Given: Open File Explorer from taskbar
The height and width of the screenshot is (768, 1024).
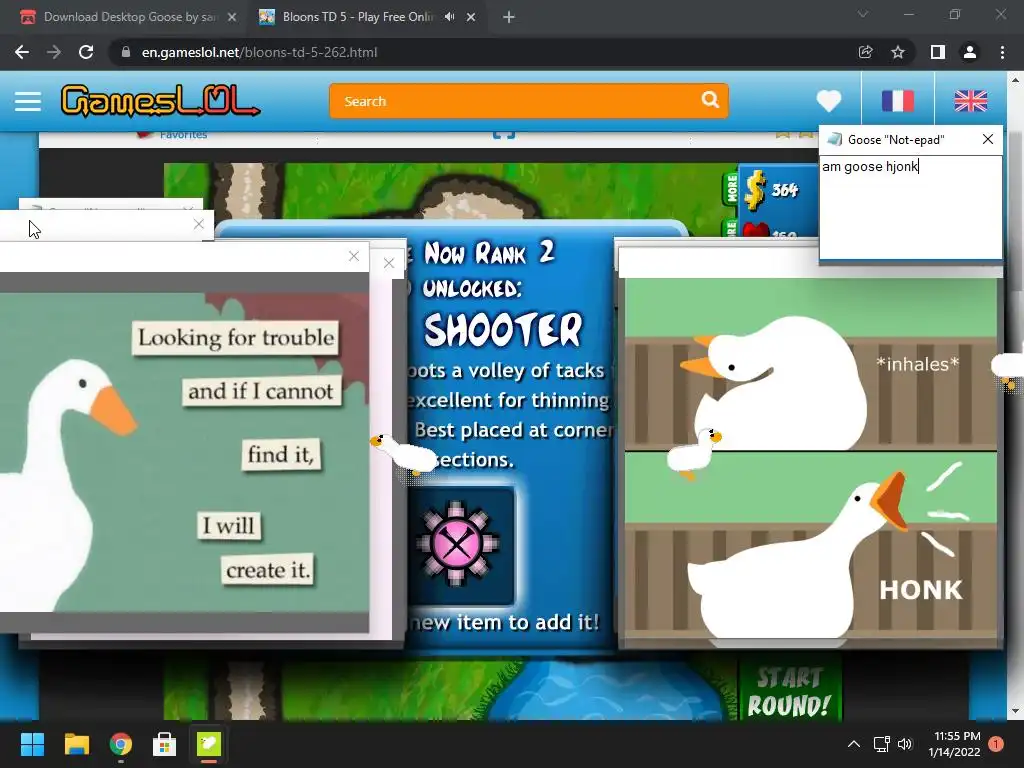Looking at the screenshot, I should pos(76,744).
